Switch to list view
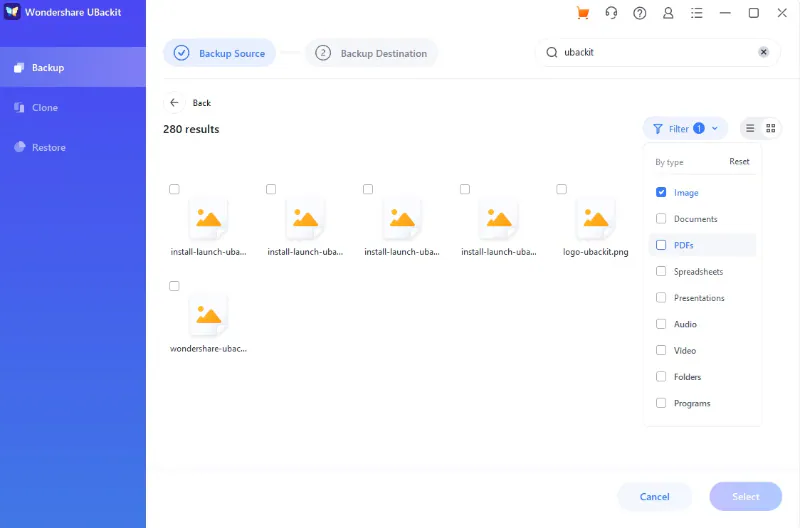This screenshot has height=528, width=800. click(750, 129)
